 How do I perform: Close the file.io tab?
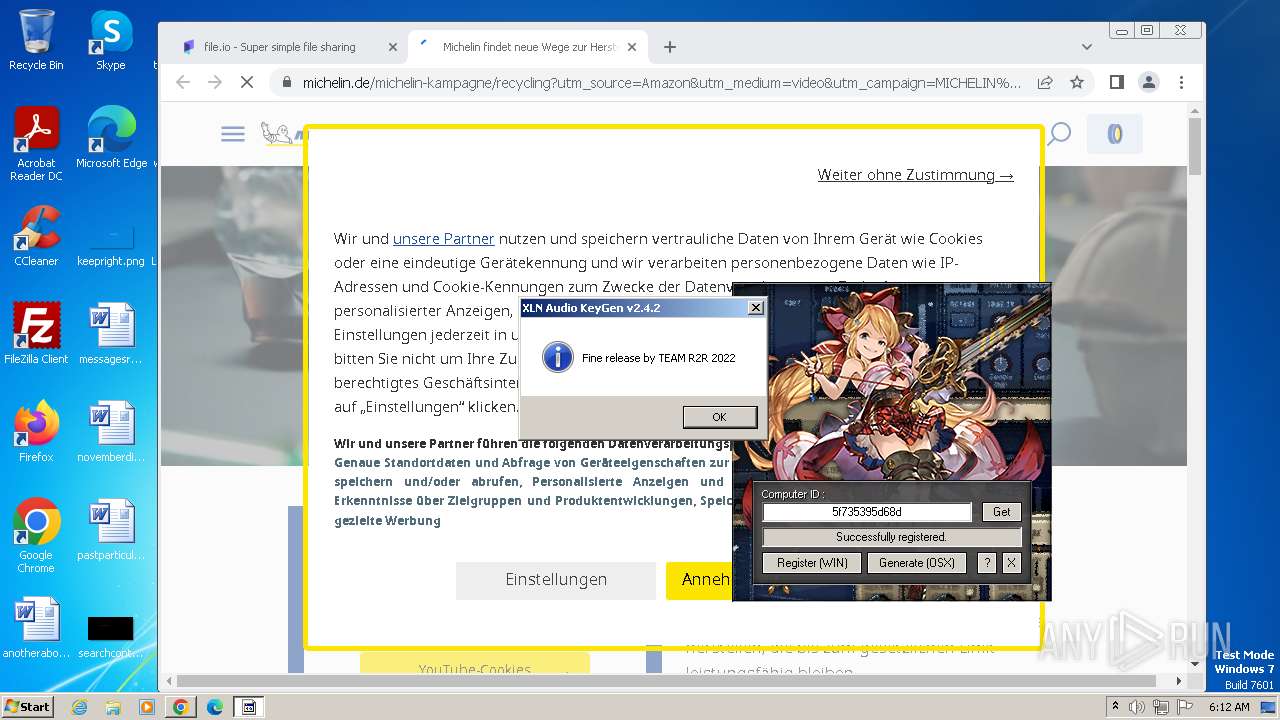tap(392, 47)
